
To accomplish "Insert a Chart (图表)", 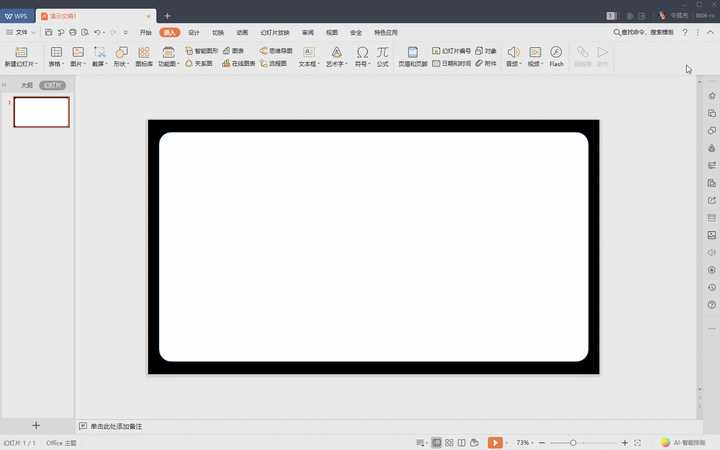I will coord(233,51).
